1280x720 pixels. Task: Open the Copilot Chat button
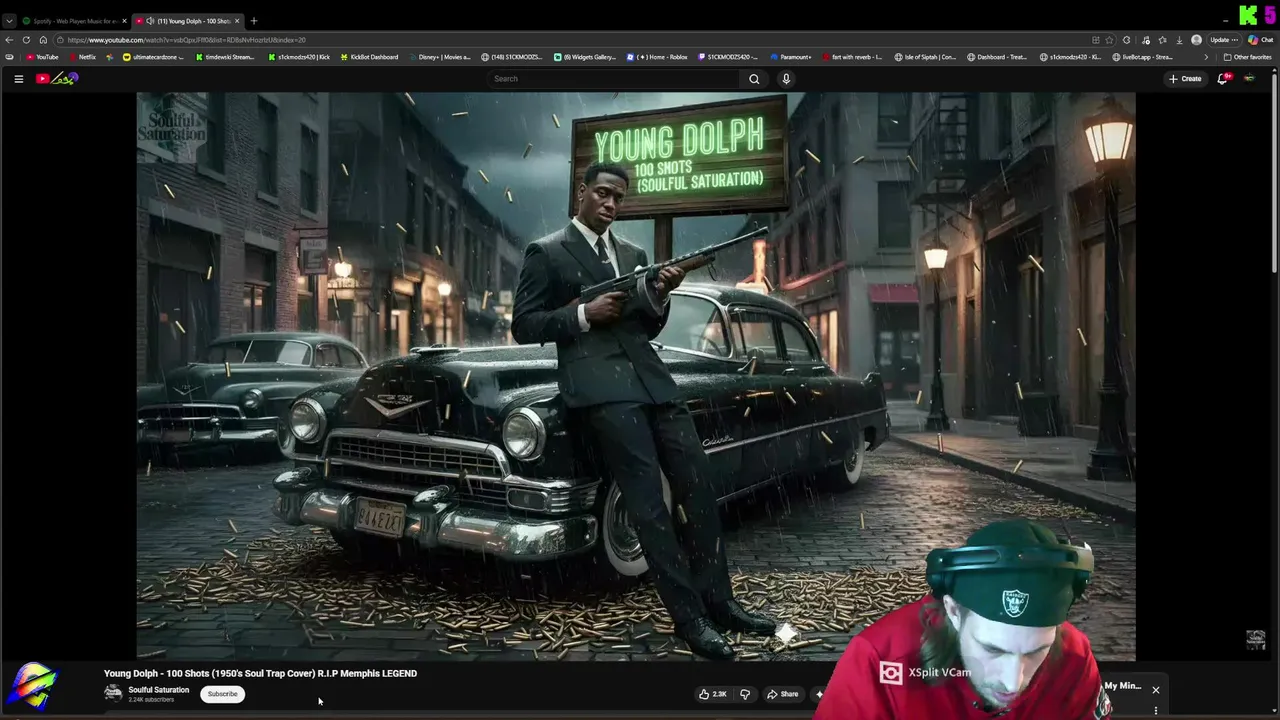click(x=1260, y=40)
